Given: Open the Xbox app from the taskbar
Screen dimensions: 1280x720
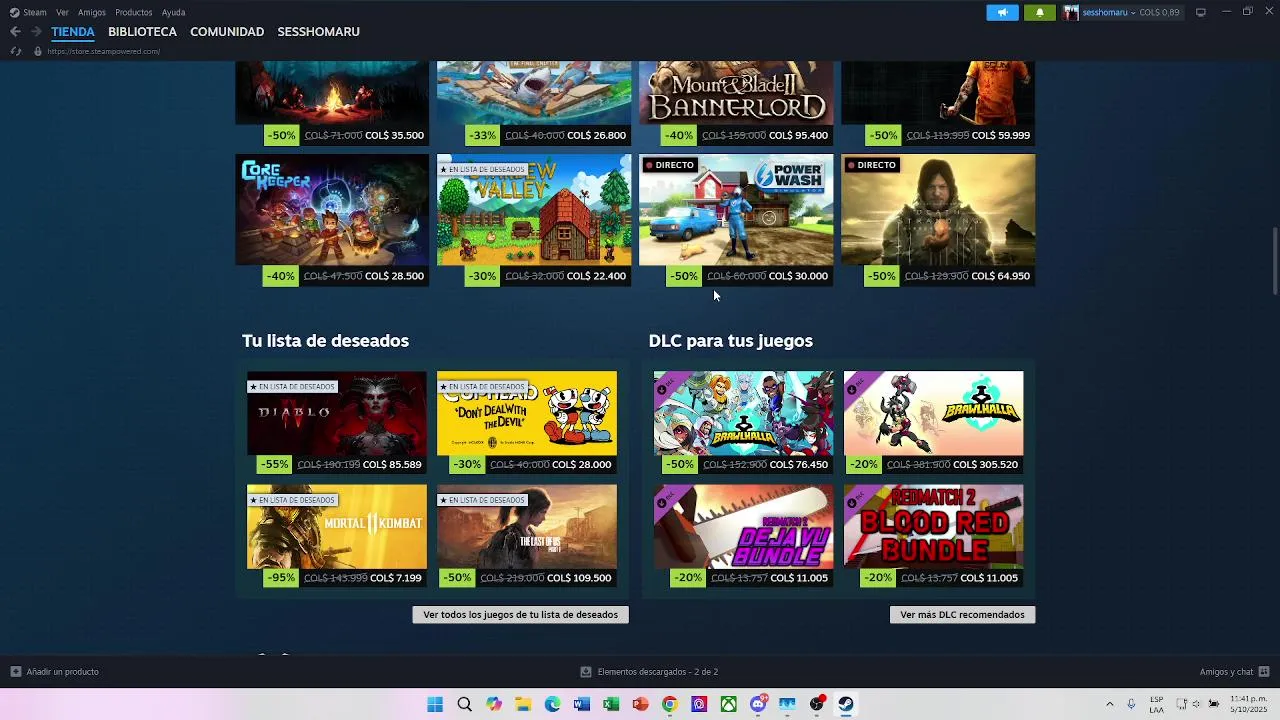Looking at the screenshot, I should [x=729, y=704].
